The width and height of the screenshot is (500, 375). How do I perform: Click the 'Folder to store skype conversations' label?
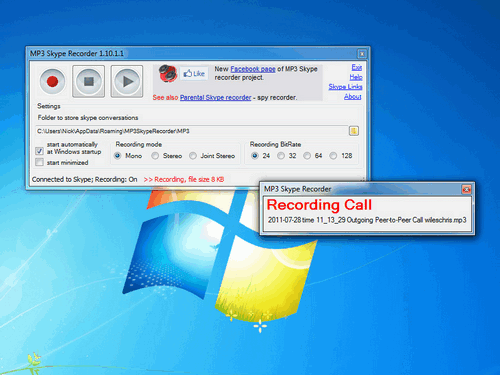tap(88, 118)
